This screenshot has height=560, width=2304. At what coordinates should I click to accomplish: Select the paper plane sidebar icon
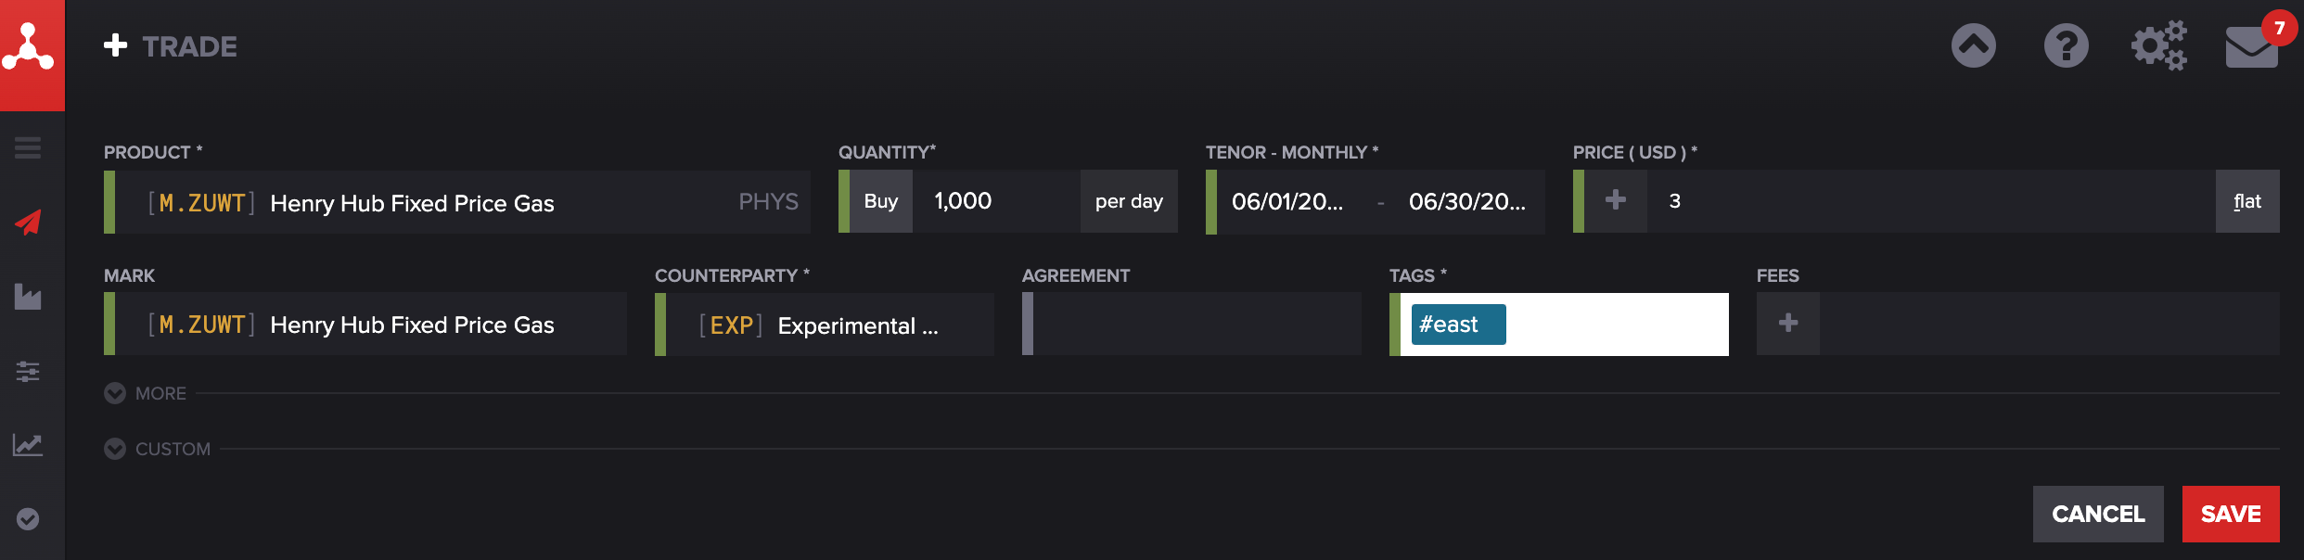(x=28, y=222)
